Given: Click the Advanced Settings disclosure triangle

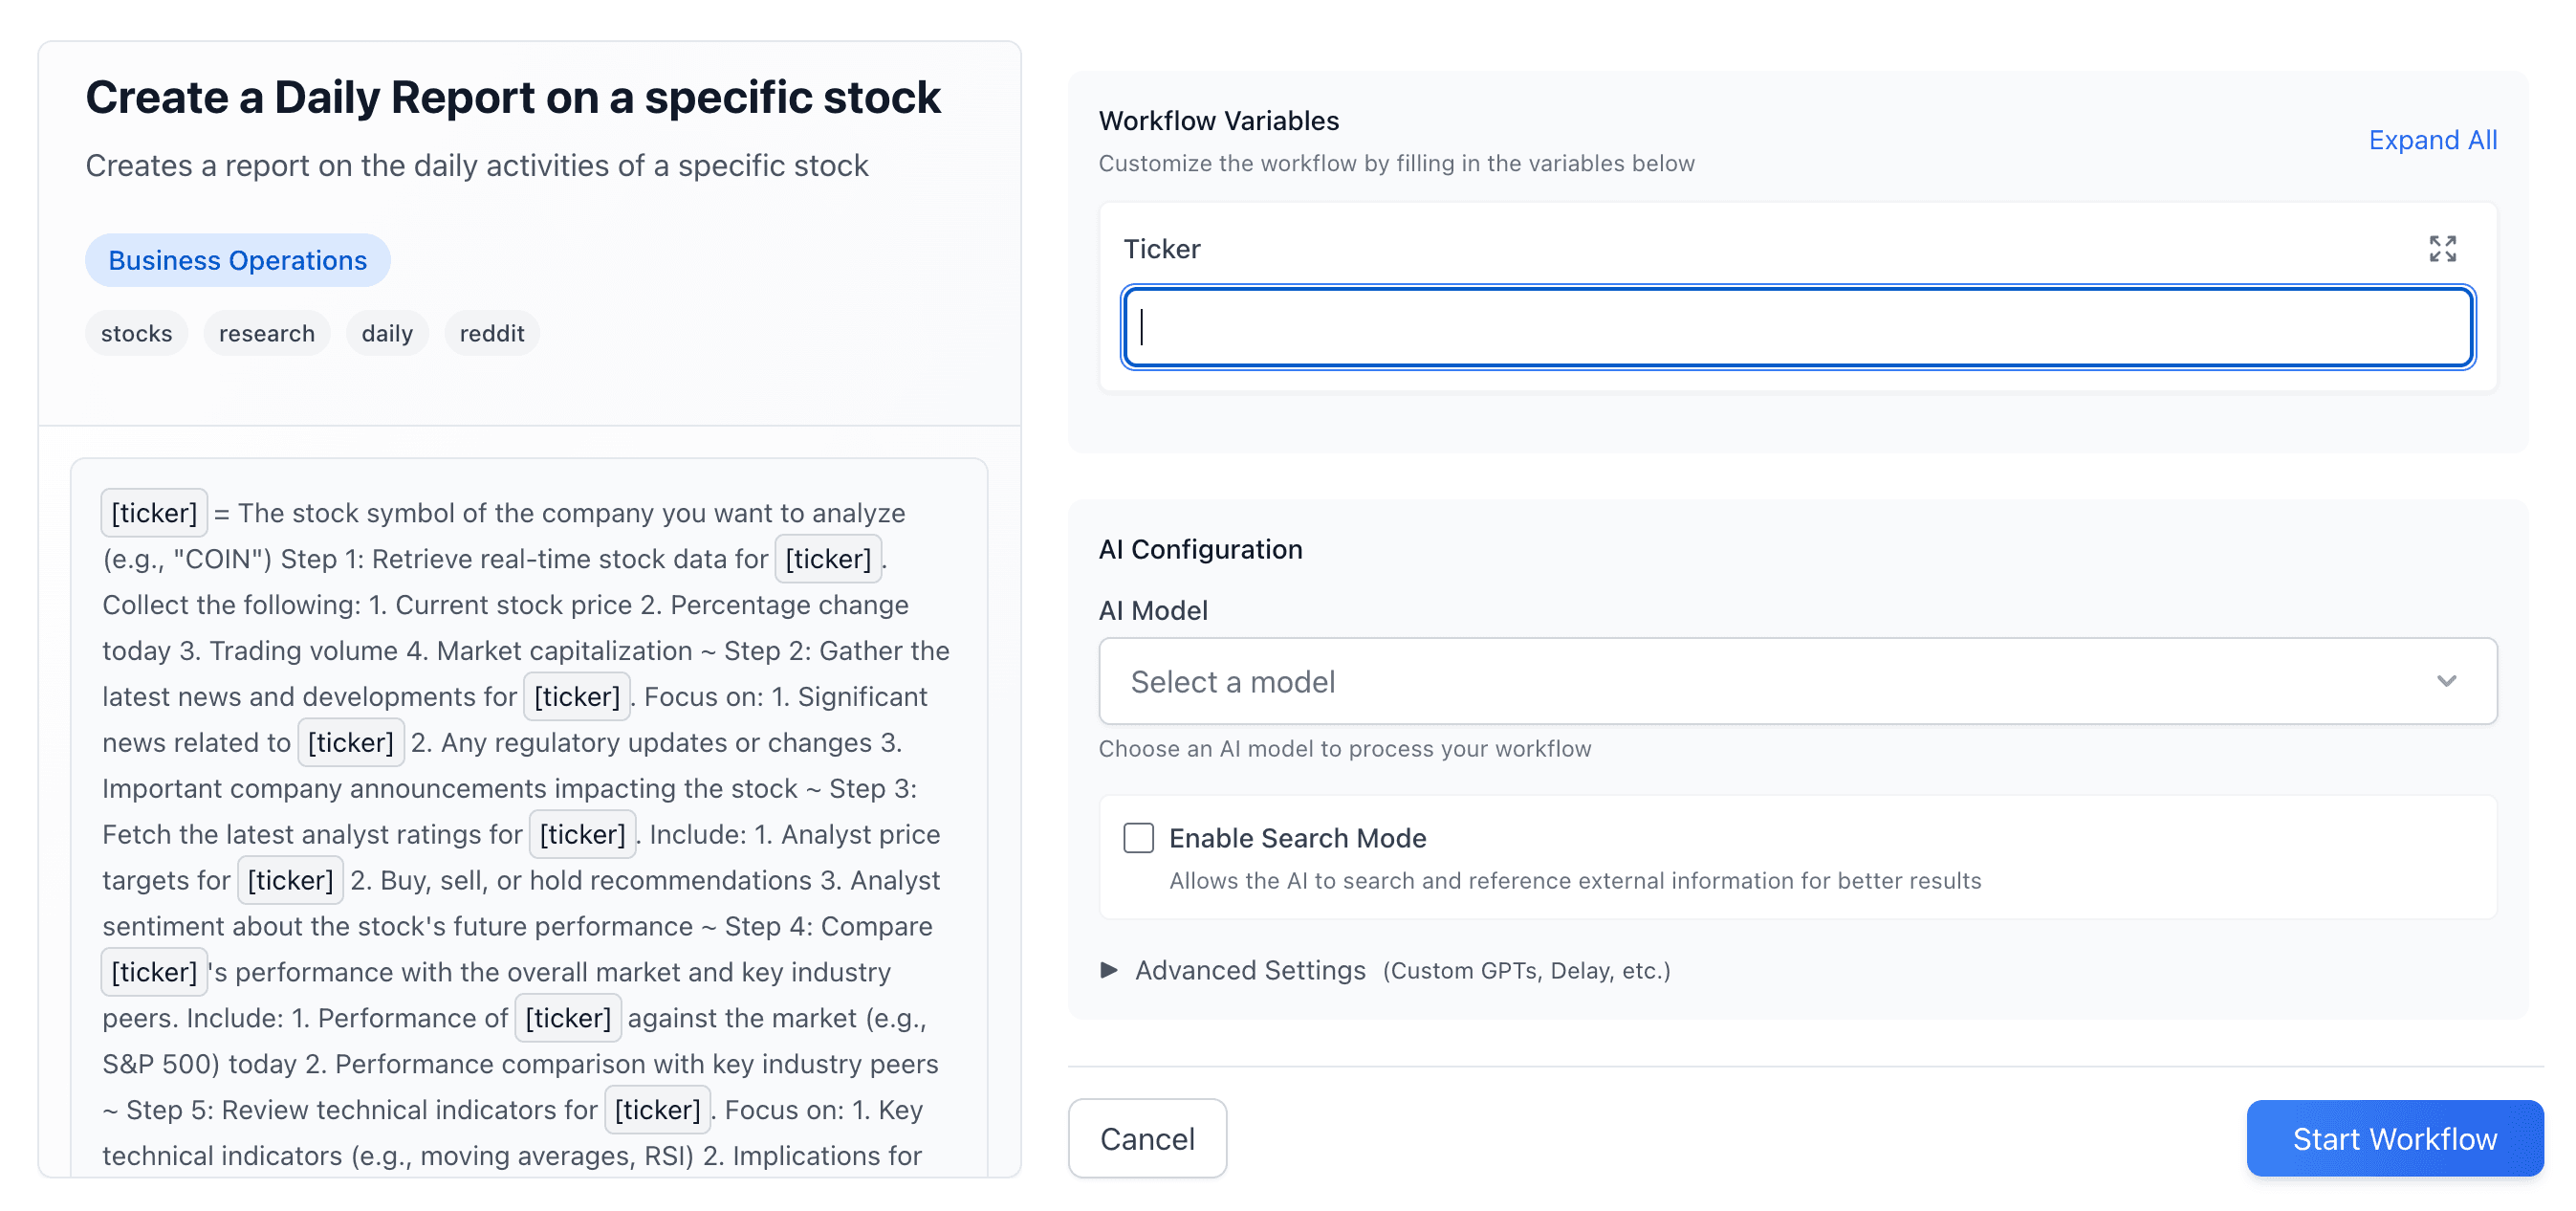Looking at the screenshot, I should 1108,970.
